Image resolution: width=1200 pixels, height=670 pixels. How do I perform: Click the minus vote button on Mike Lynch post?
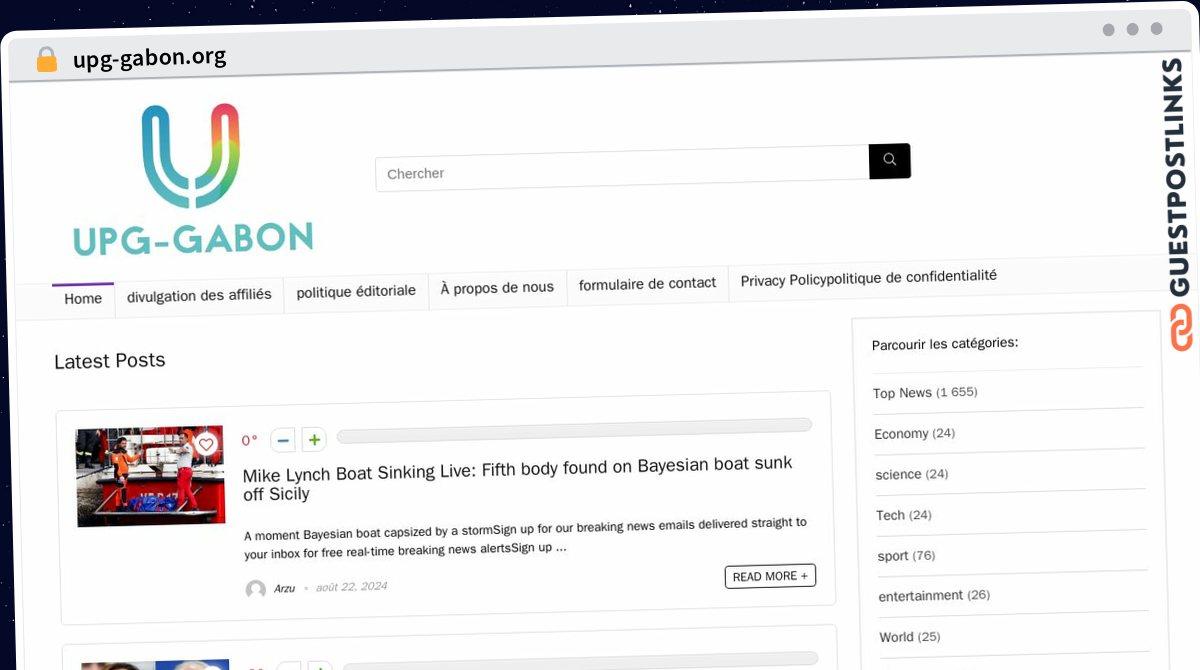click(283, 440)
